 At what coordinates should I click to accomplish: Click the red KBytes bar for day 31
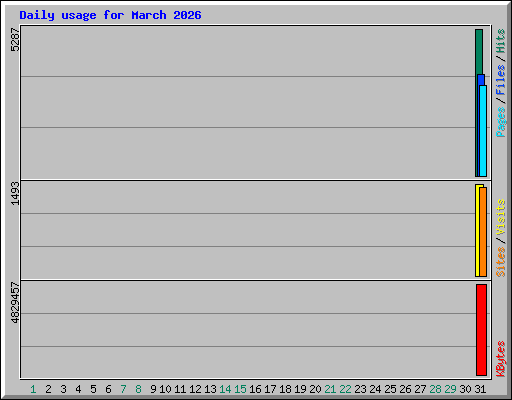pyautogui.click(x=481, y=330)
